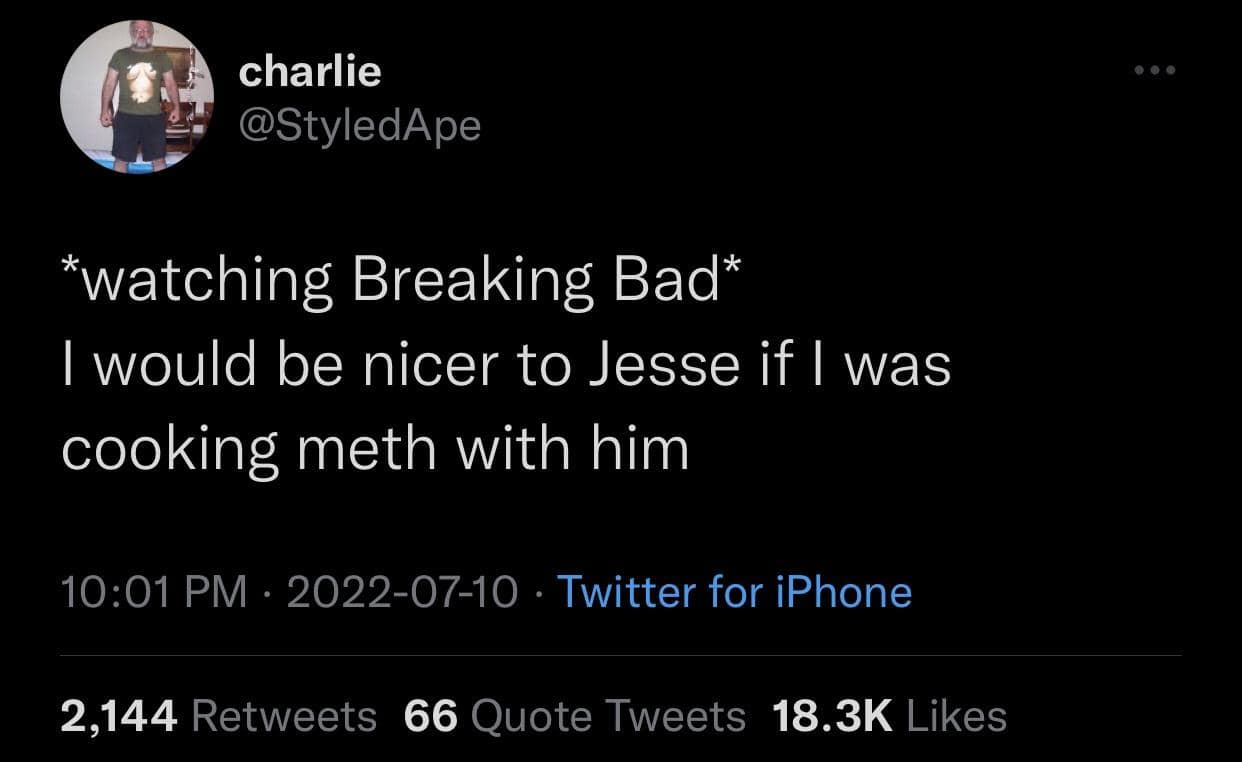Click the "I would be nicer to Jesse" line
Image resolution: width=1242 pixels, height=762 pixels.
[505, 365]
